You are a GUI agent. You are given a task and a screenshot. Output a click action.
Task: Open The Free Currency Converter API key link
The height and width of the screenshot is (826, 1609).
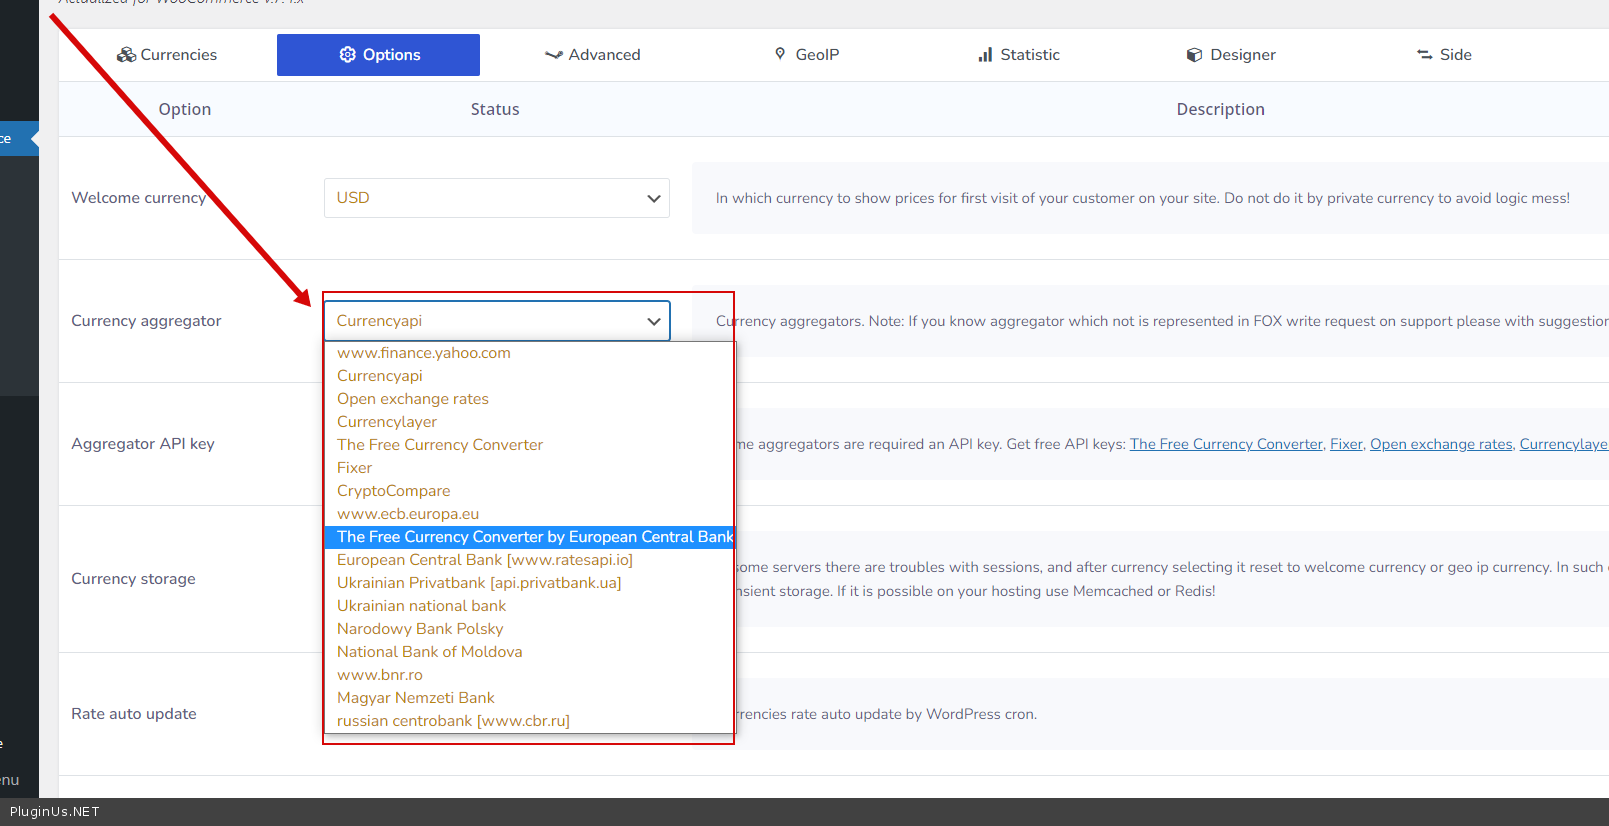1225,444
